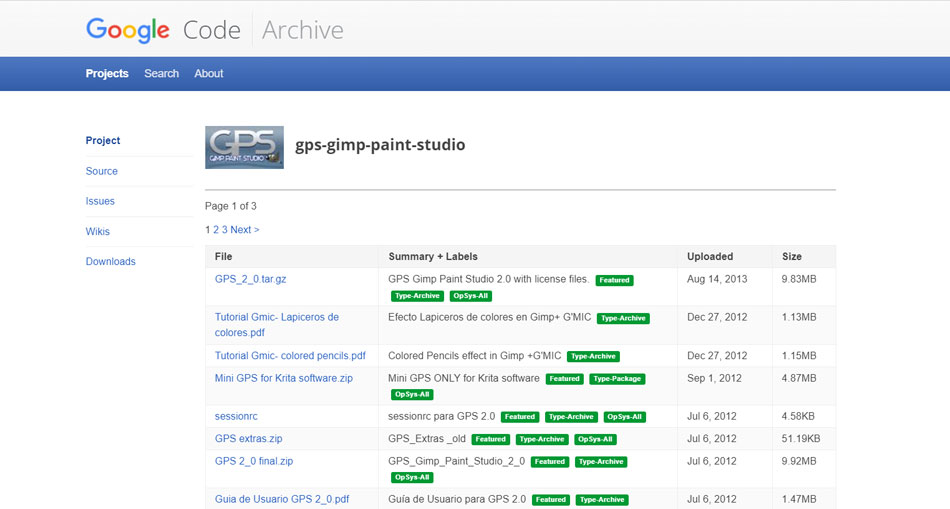
Task: Click OpSys-All label on GPS_2_0.tar.gz row
Action: (x=471, y=296)
